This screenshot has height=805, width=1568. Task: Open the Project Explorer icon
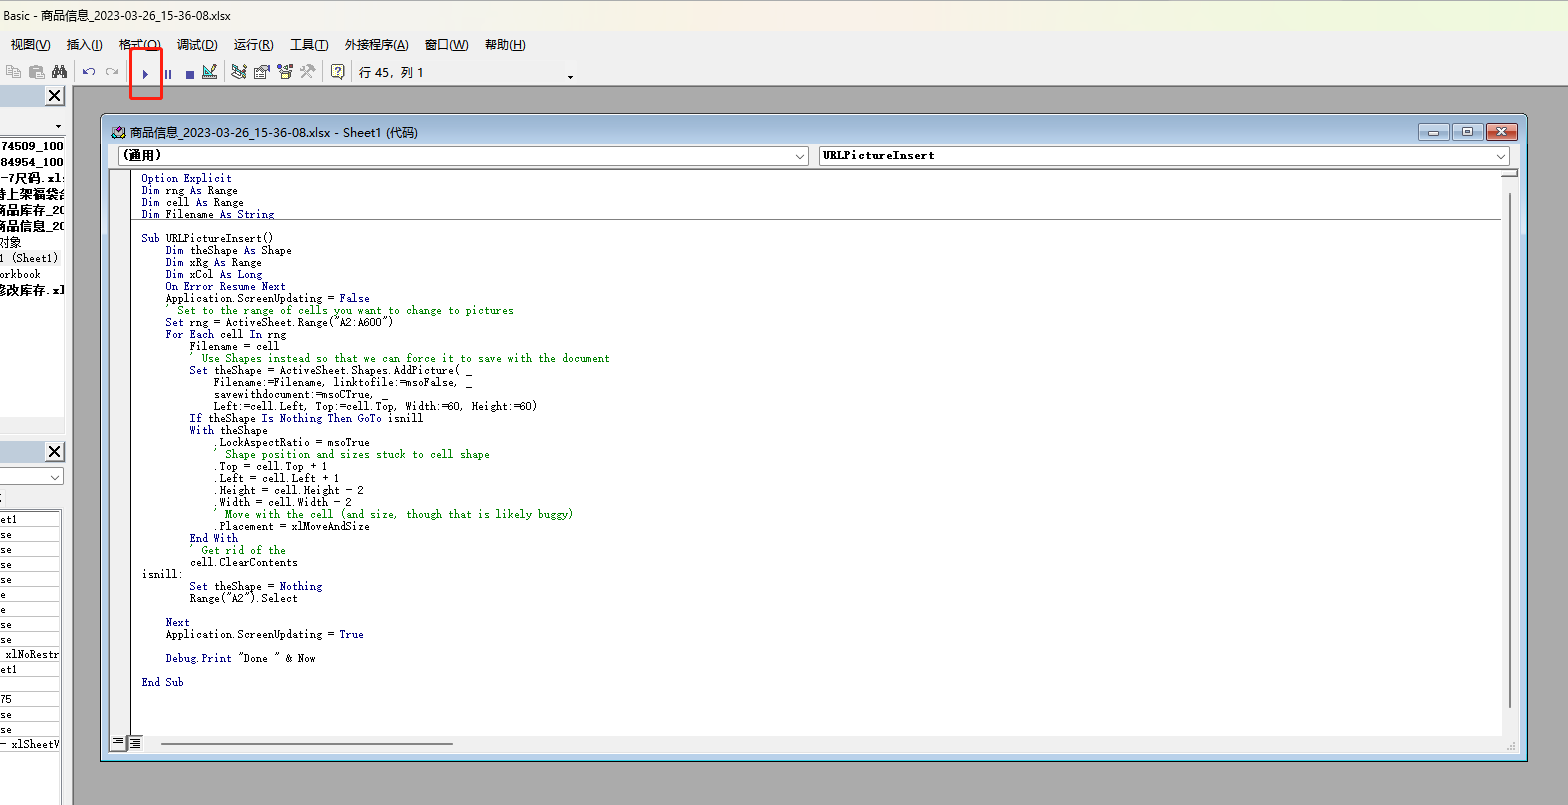coord(239,72)
